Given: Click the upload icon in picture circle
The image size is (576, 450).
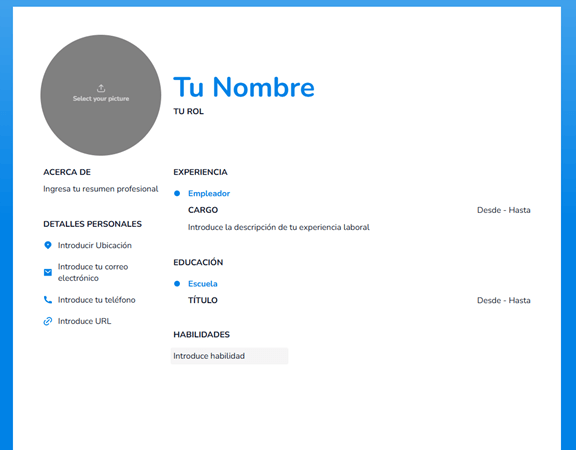Looking at the screenshot, I should (101, 88).
